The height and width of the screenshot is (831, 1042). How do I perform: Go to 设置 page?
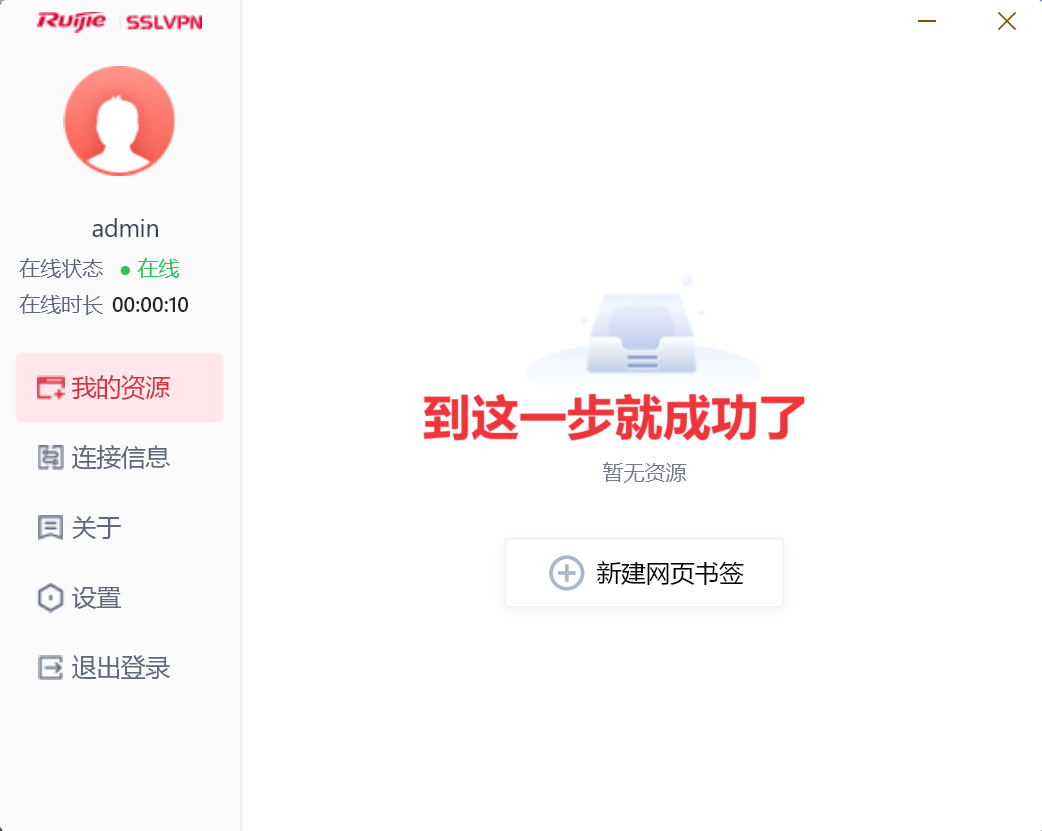click(x=119, y=598)
